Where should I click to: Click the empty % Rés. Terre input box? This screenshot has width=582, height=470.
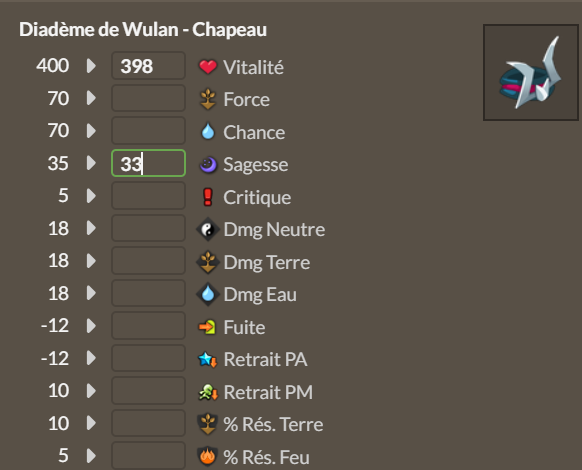[148, 423]
